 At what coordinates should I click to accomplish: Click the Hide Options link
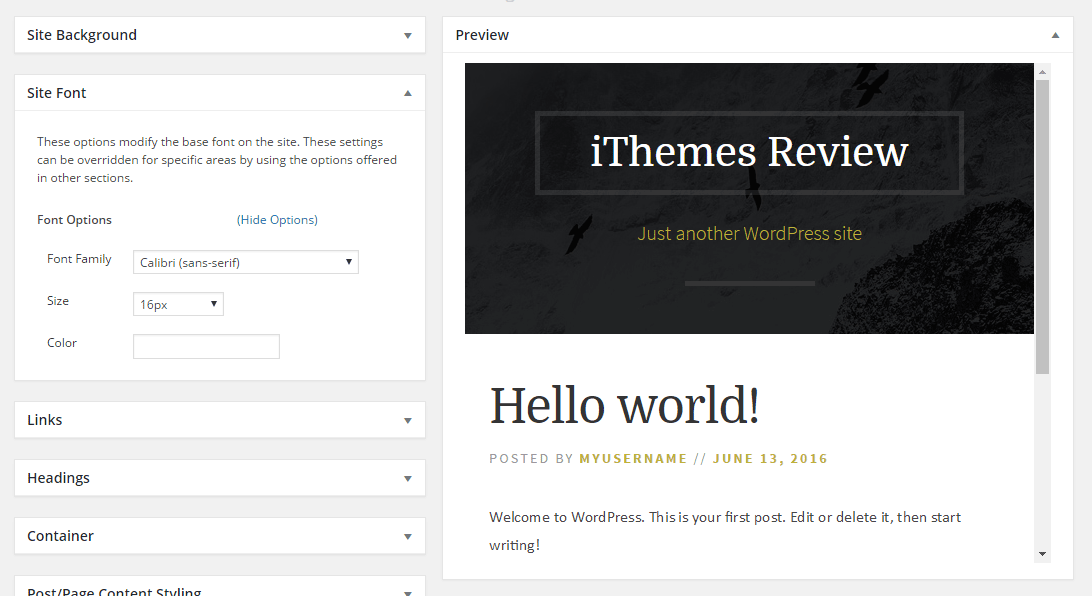(277, 220)
